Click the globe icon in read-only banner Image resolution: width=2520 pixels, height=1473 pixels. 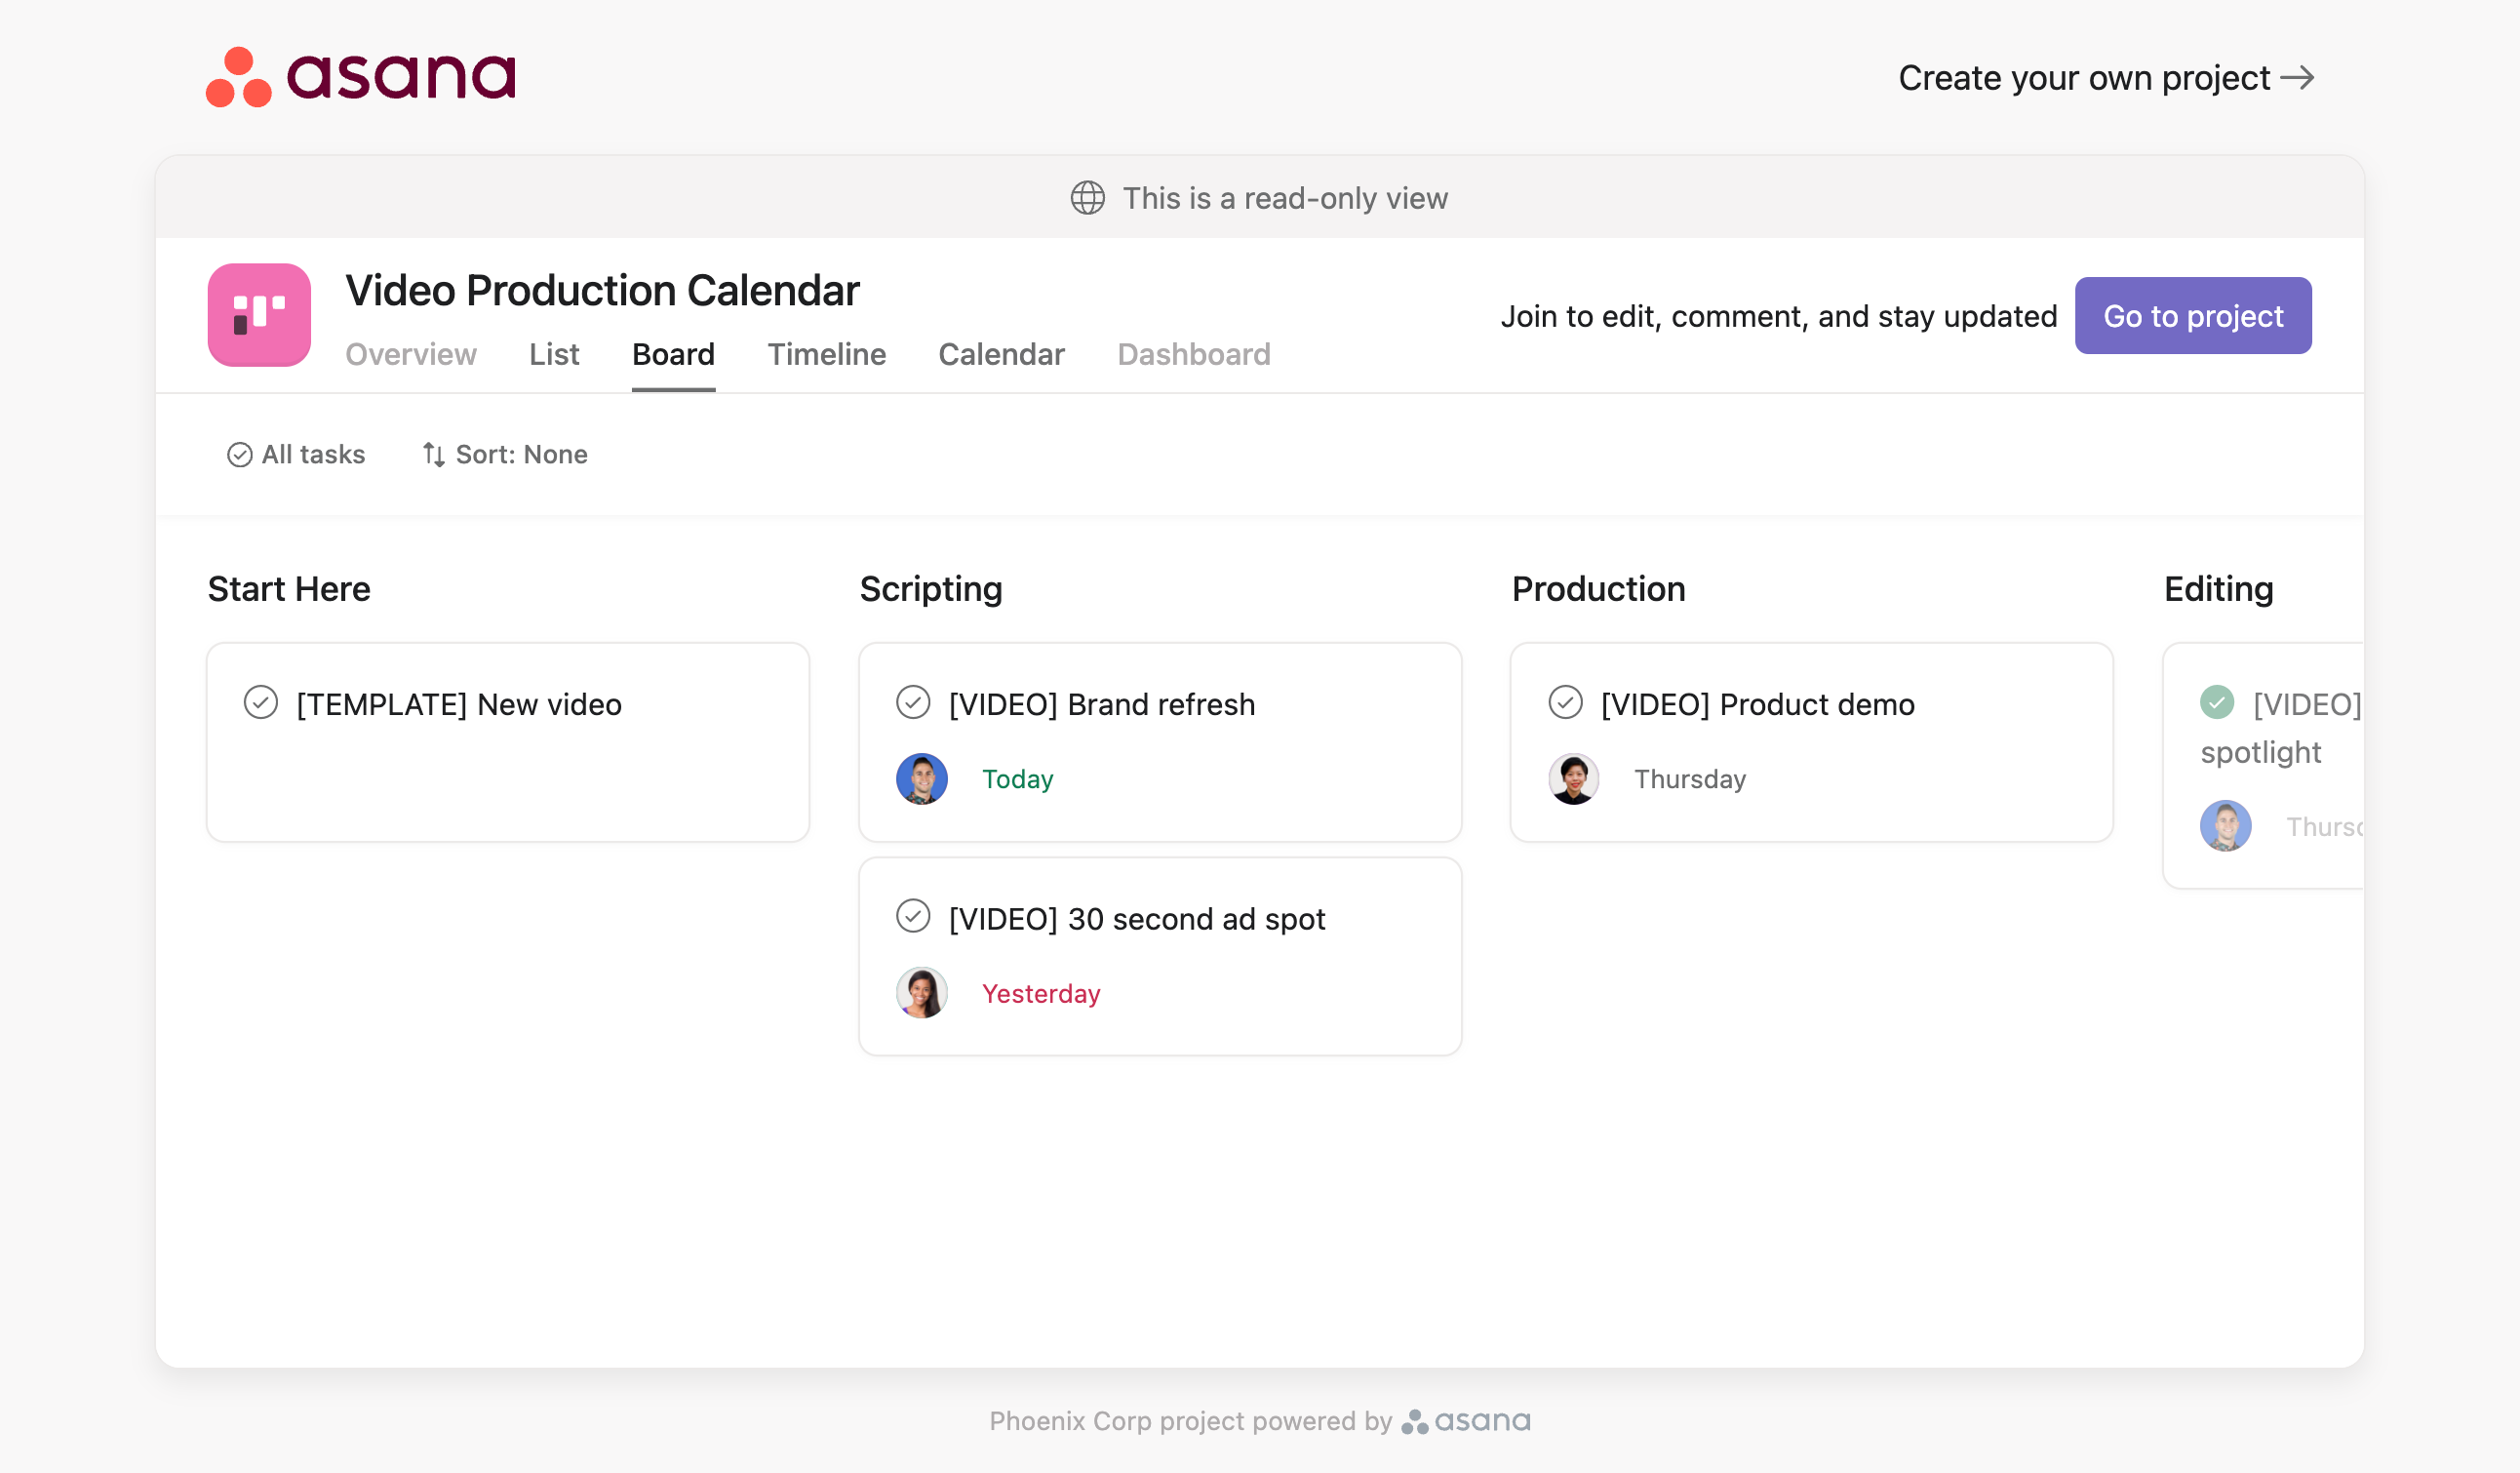point(1087,198)
